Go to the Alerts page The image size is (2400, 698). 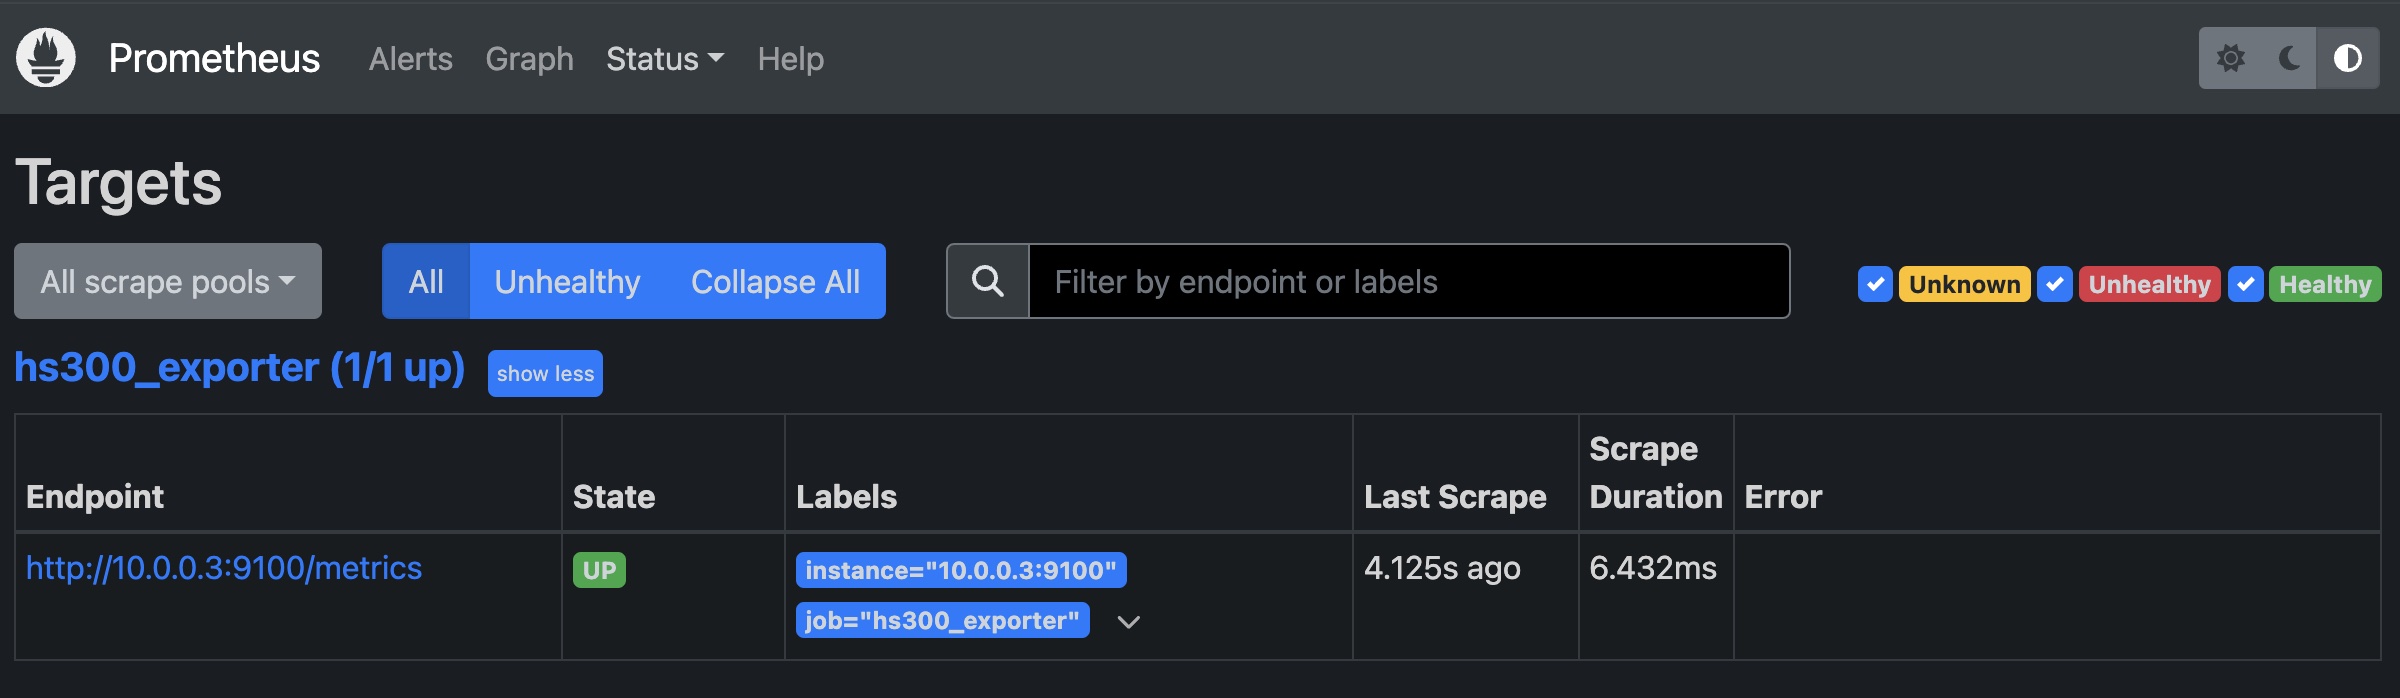click(x=410, y=59)
